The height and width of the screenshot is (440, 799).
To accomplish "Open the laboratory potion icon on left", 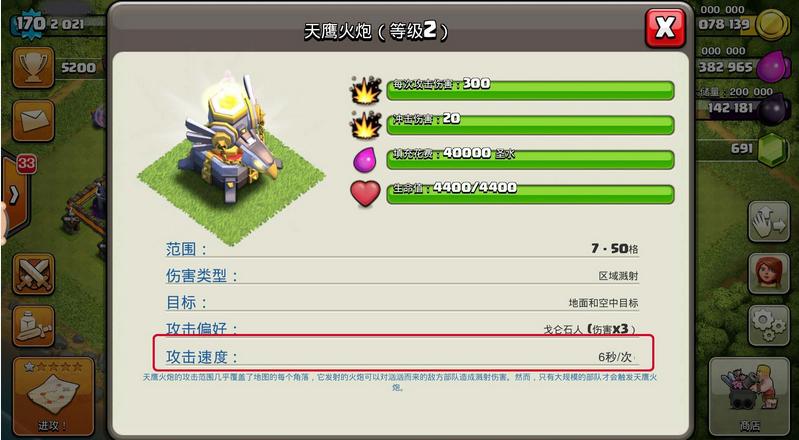I will tap(33, 326).
